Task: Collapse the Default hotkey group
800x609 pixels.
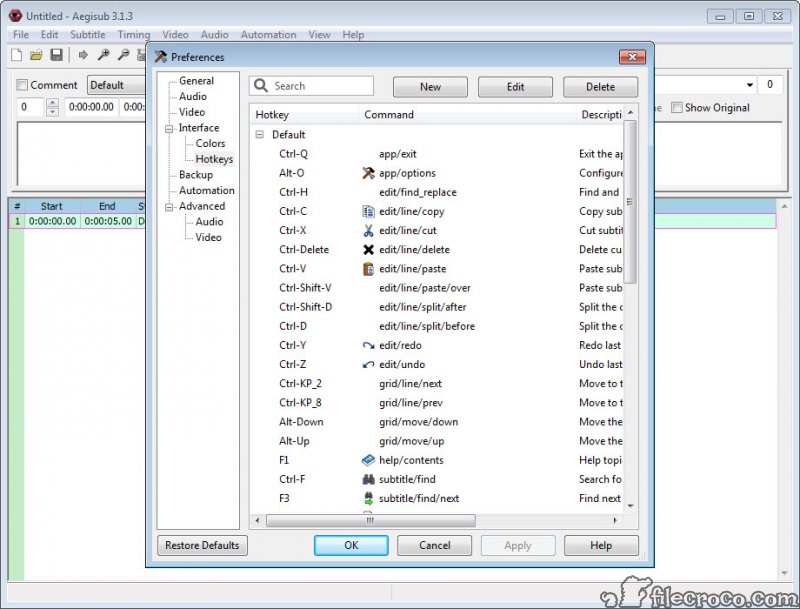Action: click(x=260, y=135)
